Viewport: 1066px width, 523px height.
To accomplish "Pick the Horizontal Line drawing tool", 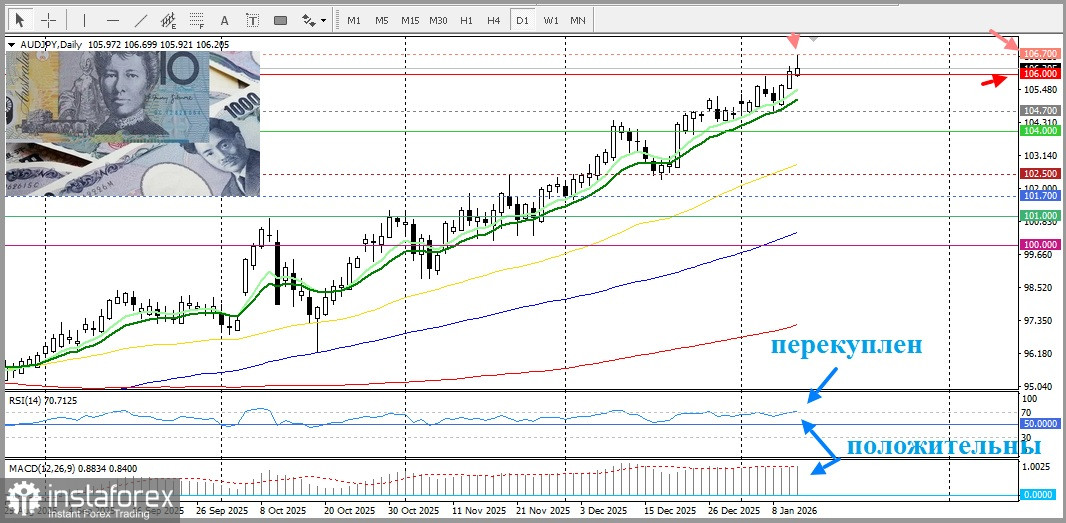I will pyautogui.click(x=113, y=20).
